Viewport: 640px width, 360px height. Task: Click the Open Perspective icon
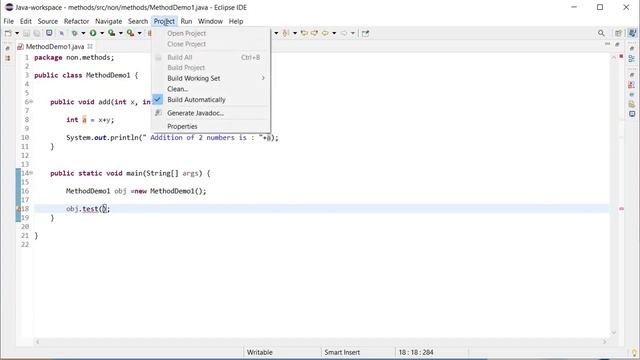(x=618, y=33)
